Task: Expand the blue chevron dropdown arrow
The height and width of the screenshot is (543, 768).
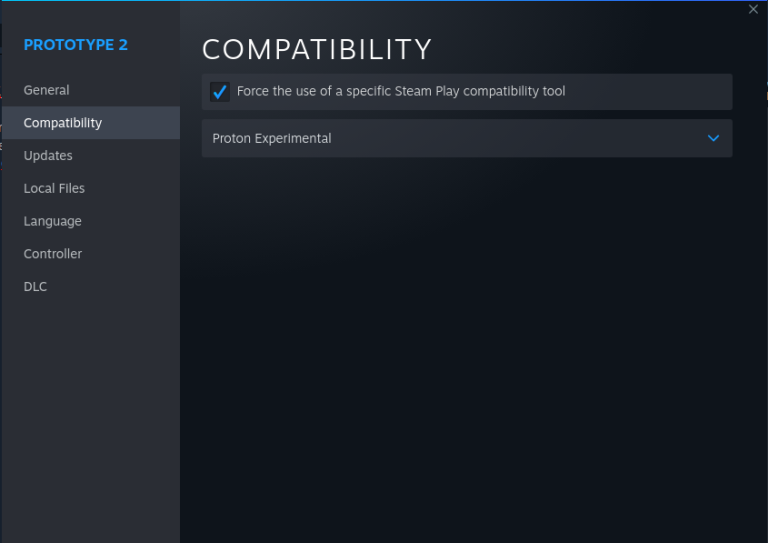Action: click(x=713, y=138)
